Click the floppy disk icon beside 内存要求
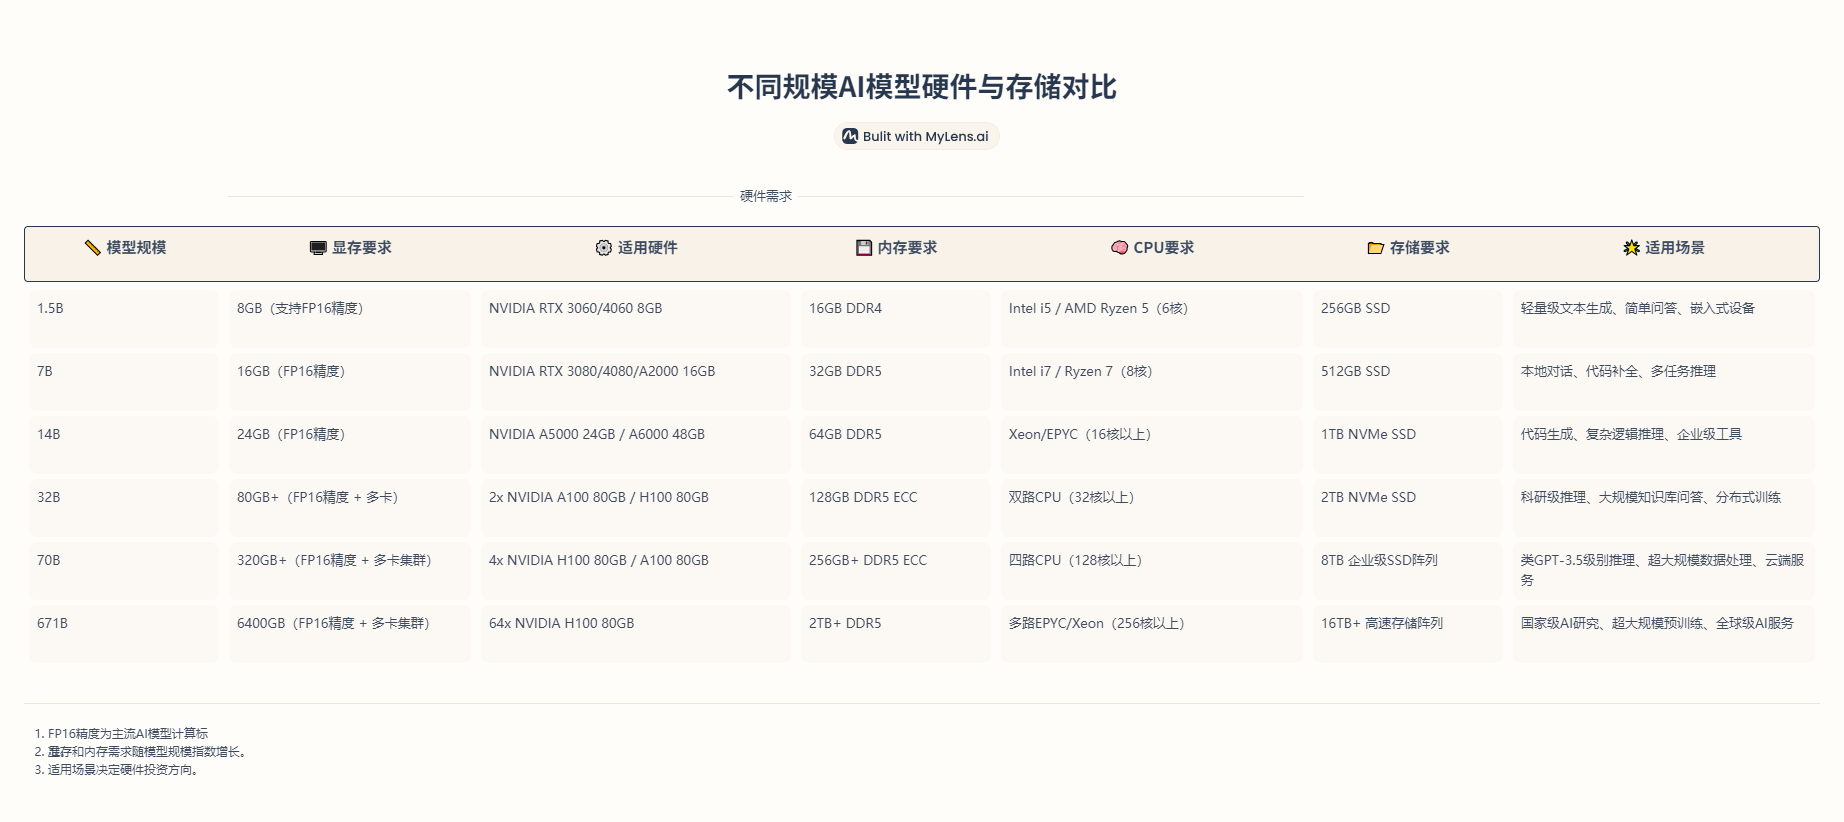Image resolution: width=1844 pixels, height=822 pixels. point(864,248)
